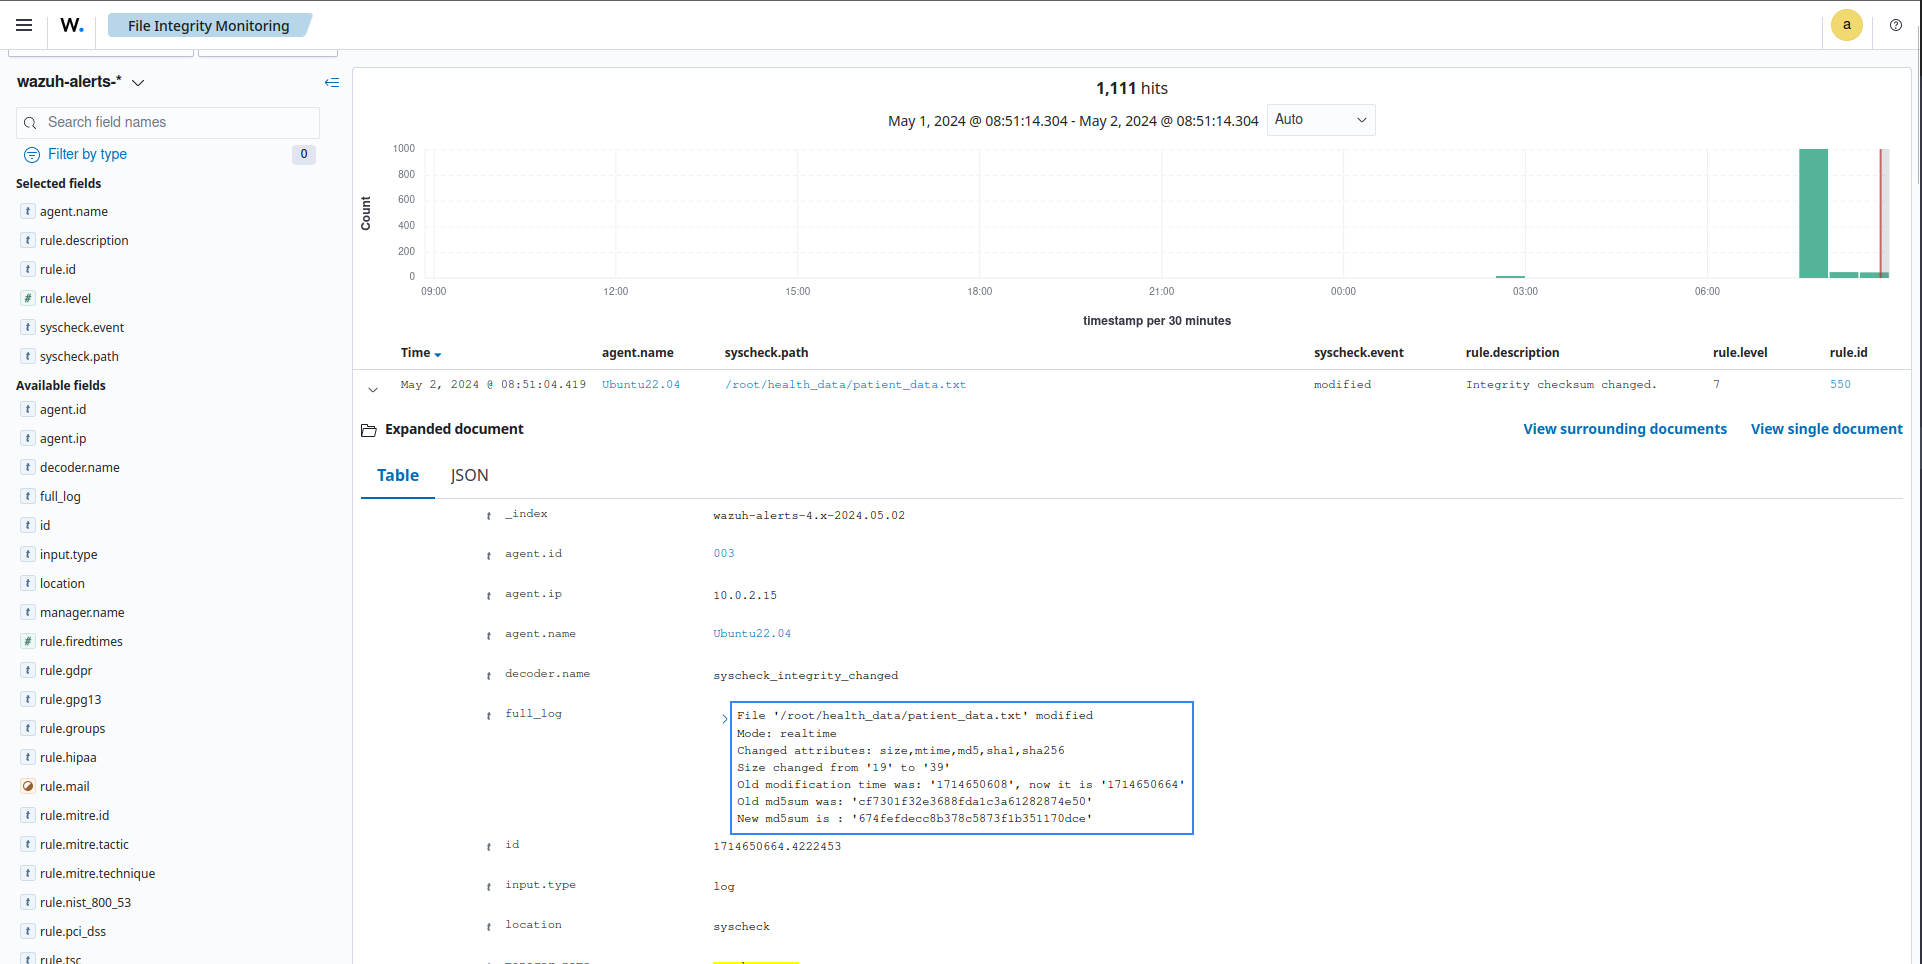This screenshot has width=1922, height=964.
Task: Open View single document link
Action: click(x=1826, y=429)
